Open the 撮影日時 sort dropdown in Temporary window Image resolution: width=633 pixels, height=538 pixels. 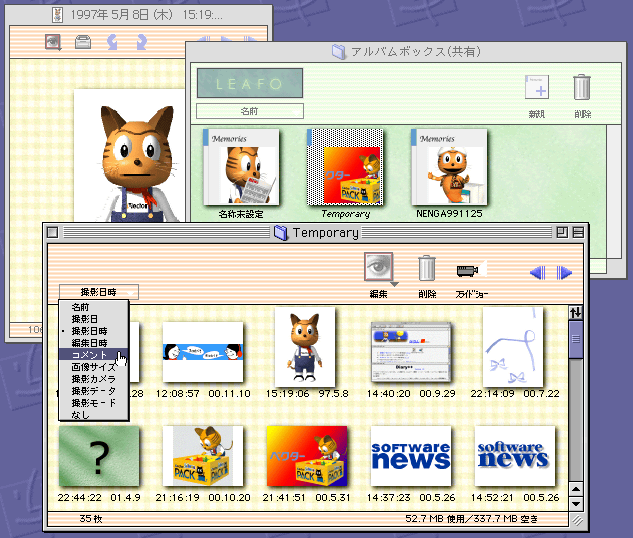pyautogui.click(x=99, y=292)
